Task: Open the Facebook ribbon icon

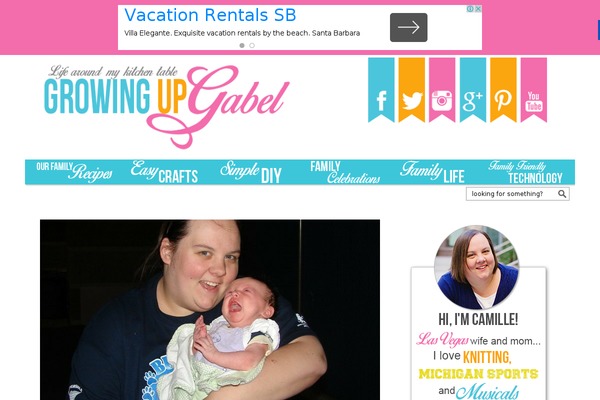Action: click(x=381, y=90)
